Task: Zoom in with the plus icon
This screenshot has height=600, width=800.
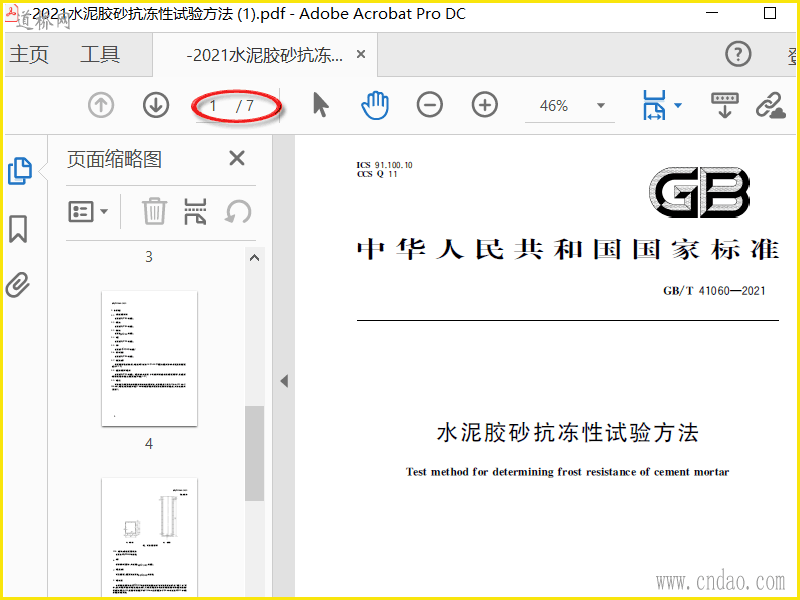Action: point(485,105)
